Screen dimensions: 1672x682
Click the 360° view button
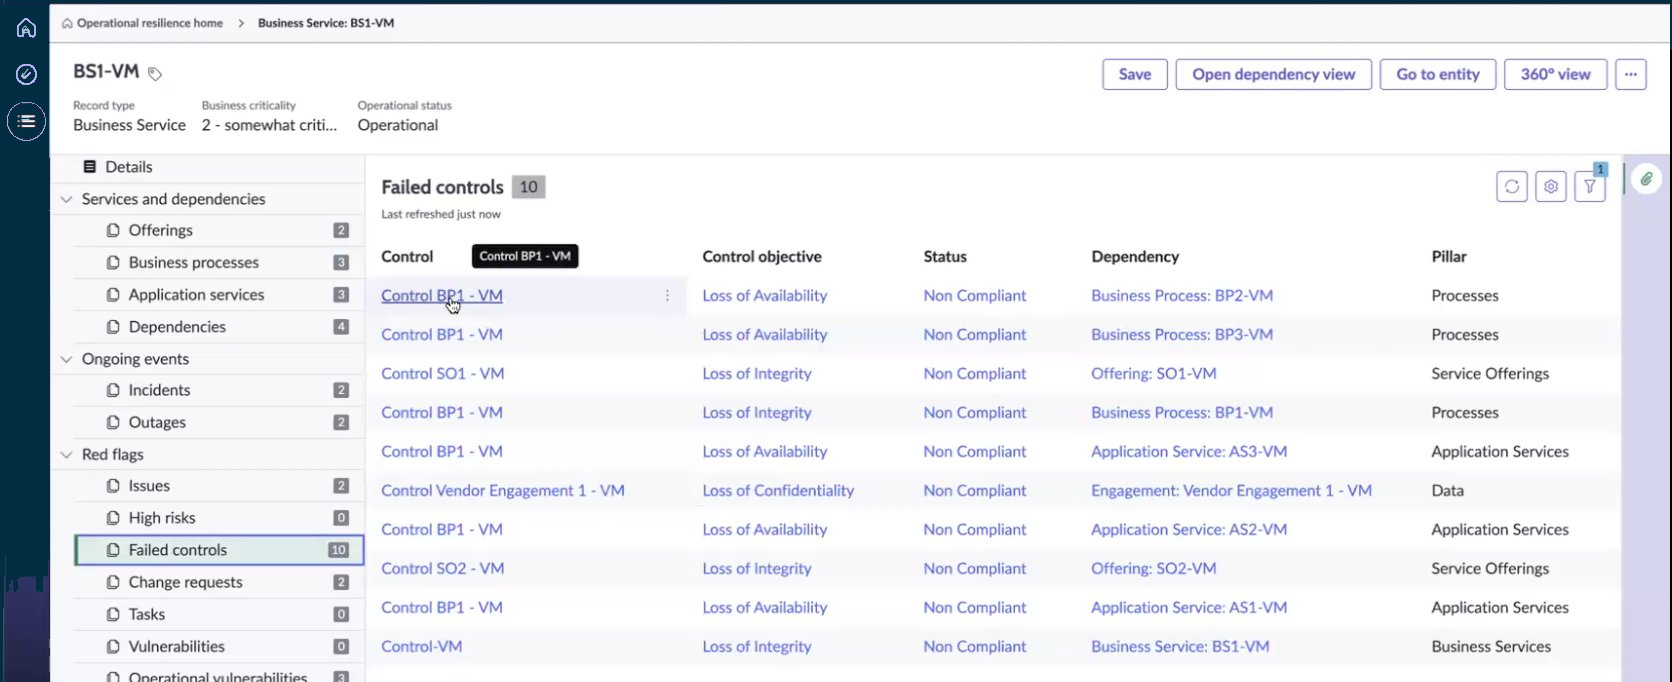coord(1555,74)
